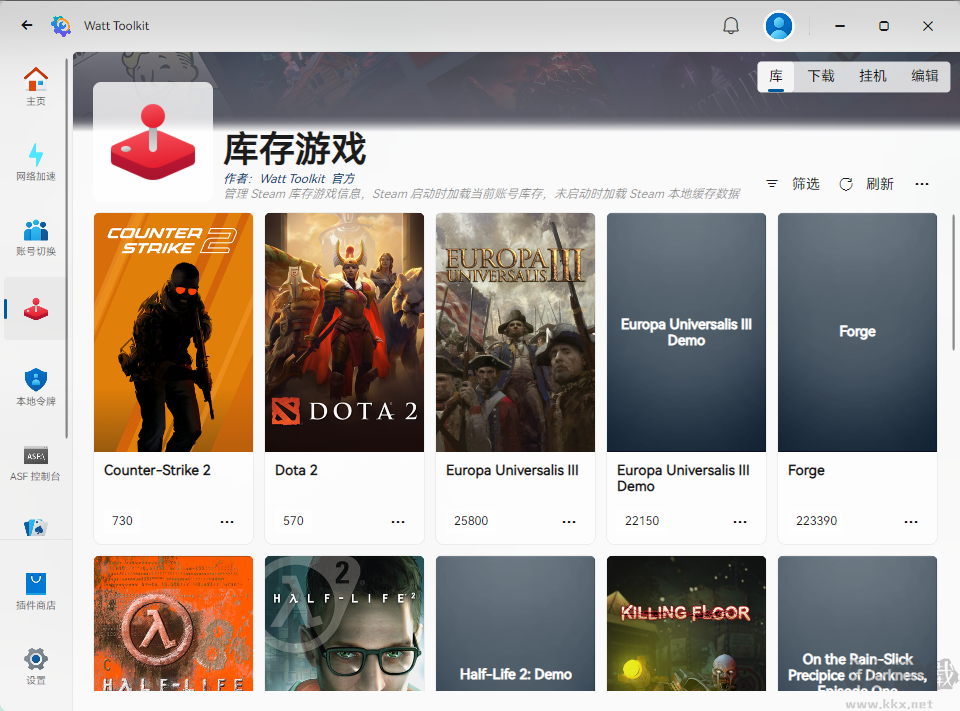This screenshot has width=960, height=711.
Task: Click the 库存游戏 joystick page icon
Action: click(153, 141)
